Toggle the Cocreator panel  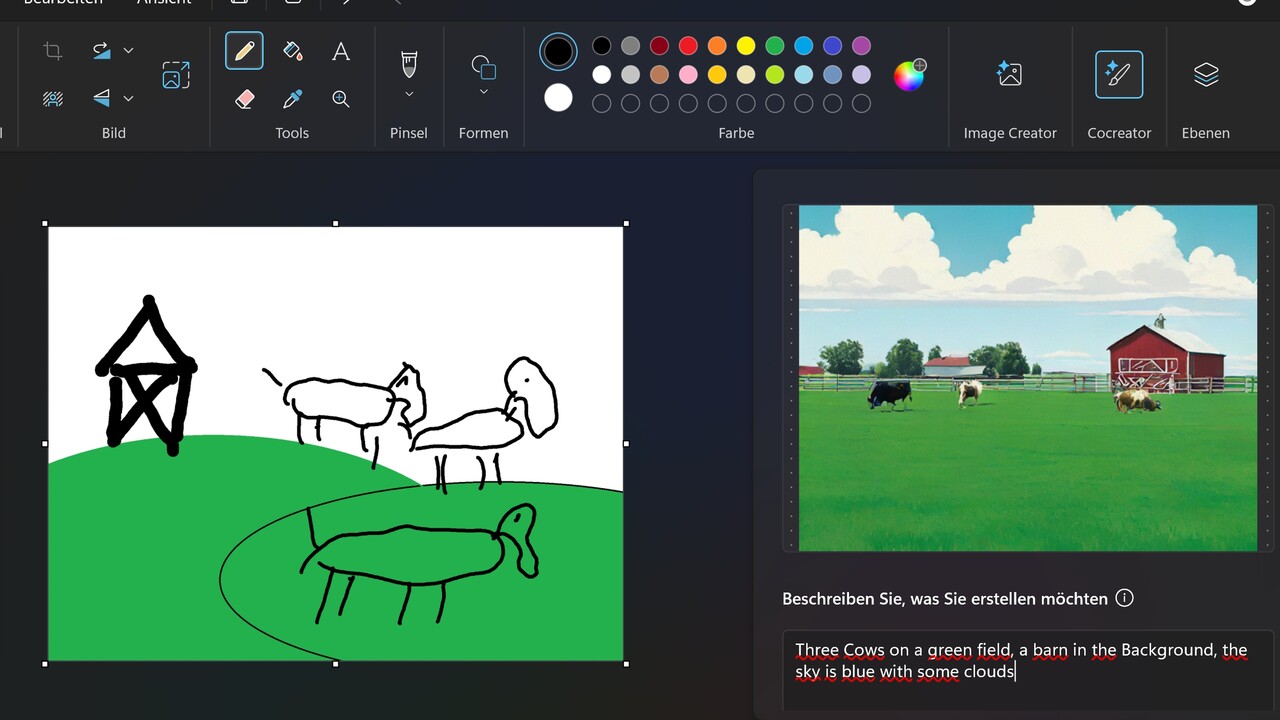pos(1118,74)
